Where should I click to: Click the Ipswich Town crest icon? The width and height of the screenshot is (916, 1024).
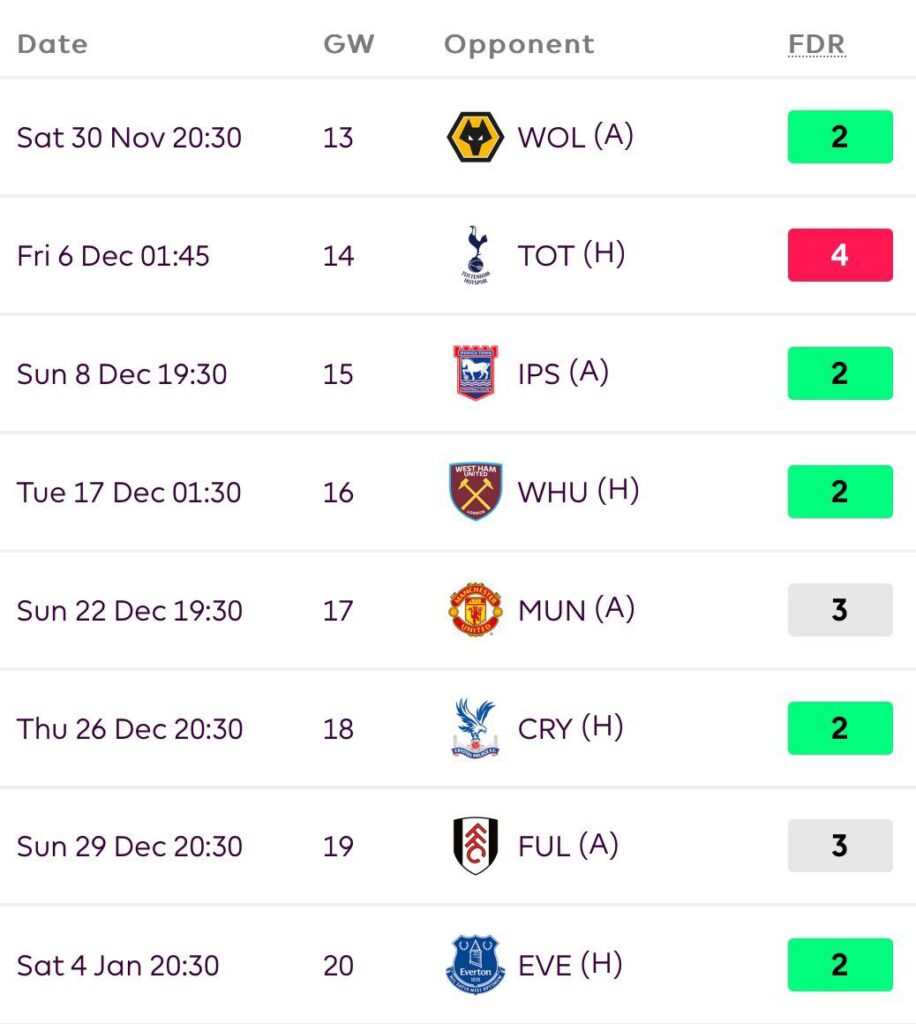point(475,373)
